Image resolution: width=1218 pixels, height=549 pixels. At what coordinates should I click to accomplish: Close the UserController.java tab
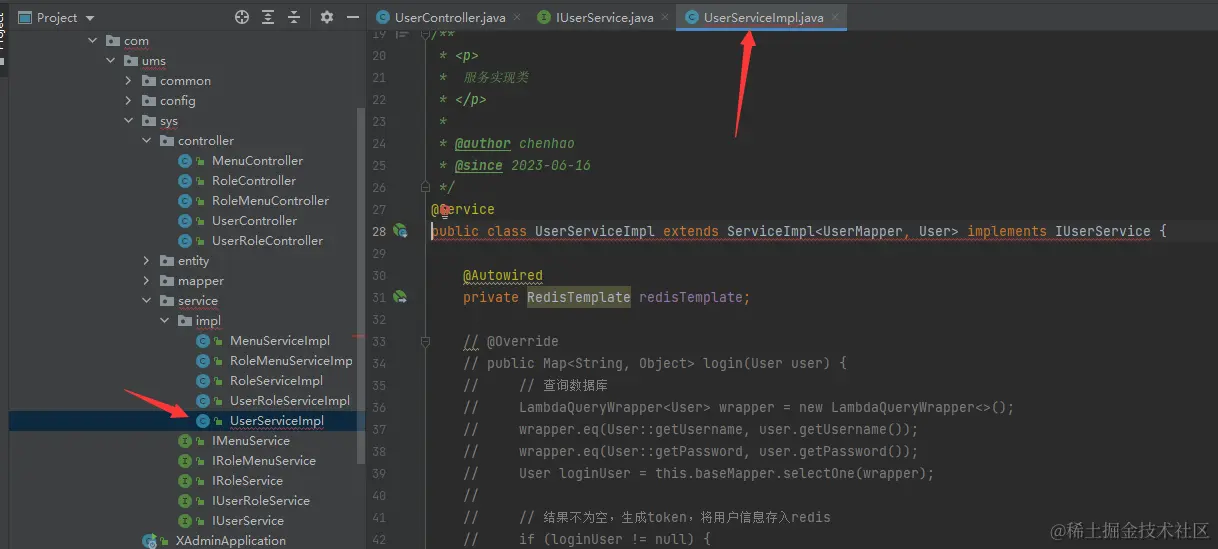pyautogui.click(x=515, y=17)
